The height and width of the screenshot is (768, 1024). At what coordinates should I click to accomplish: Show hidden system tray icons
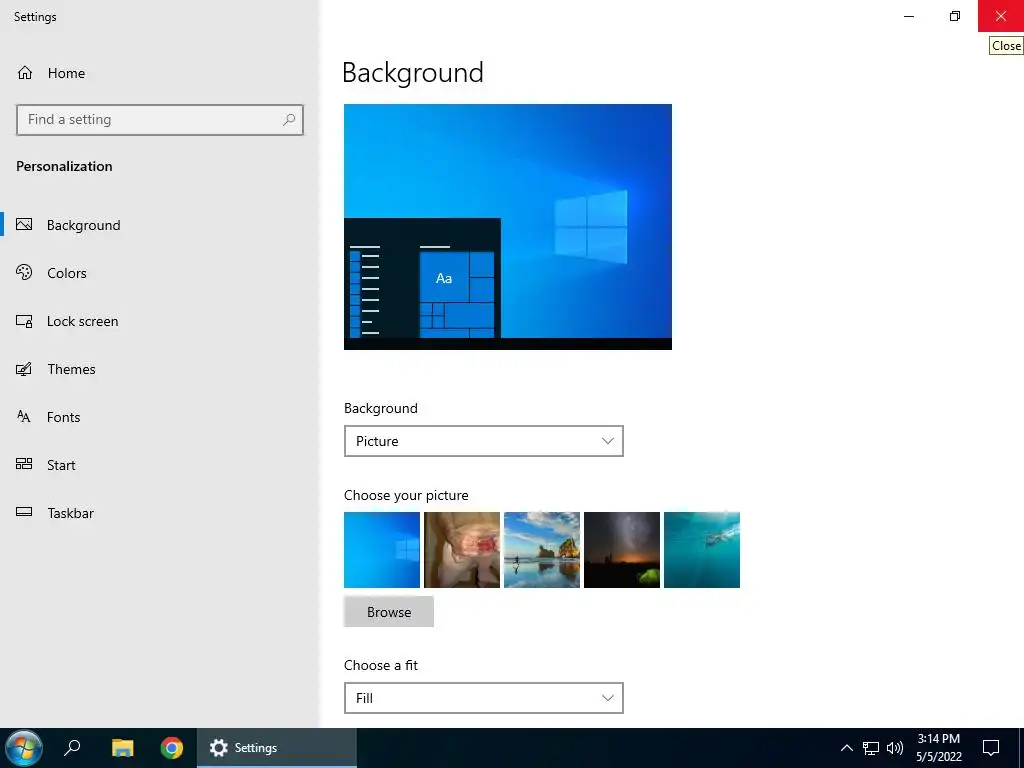pyautogui.click(x=846, y=748)
